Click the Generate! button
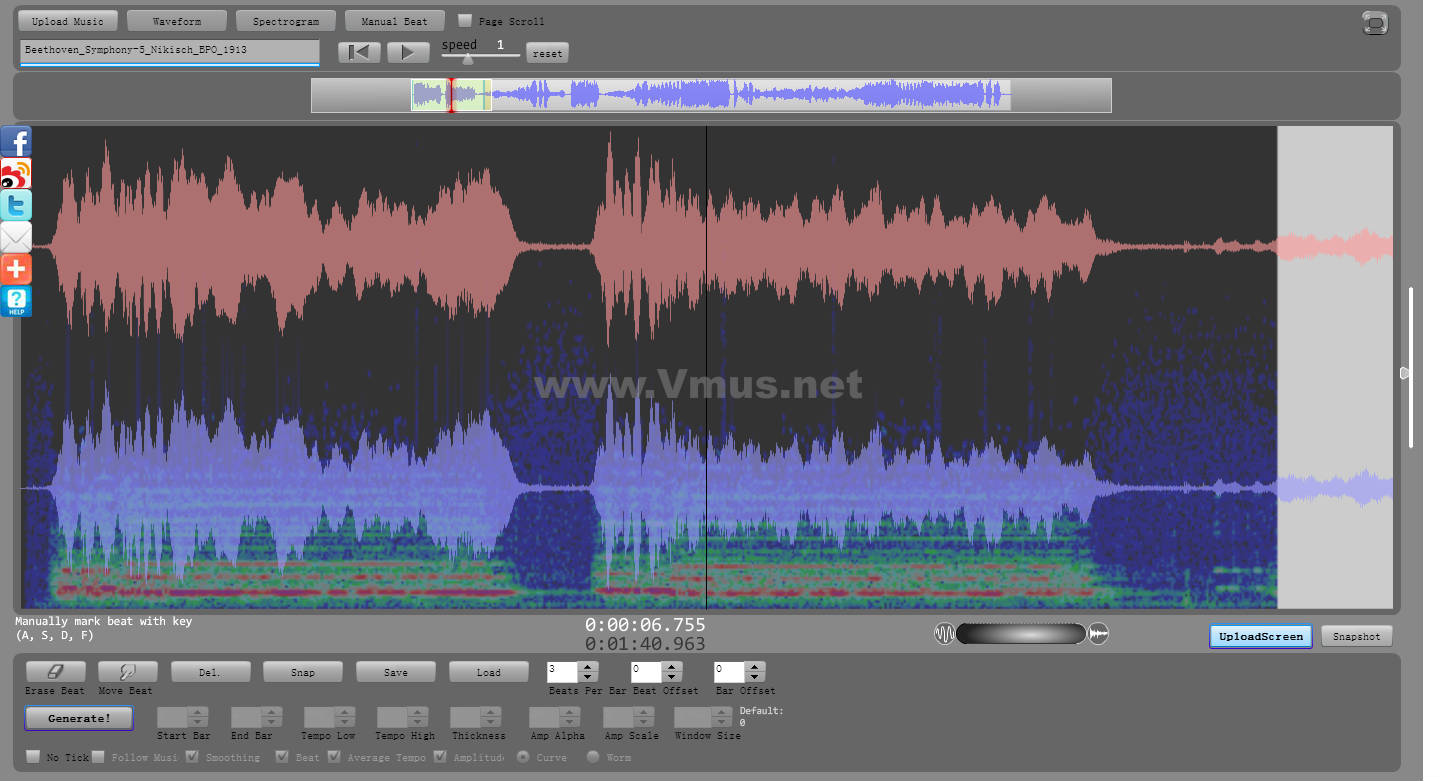The height and width of the screenshot is (781, 1440). click(x=79, y=718)
